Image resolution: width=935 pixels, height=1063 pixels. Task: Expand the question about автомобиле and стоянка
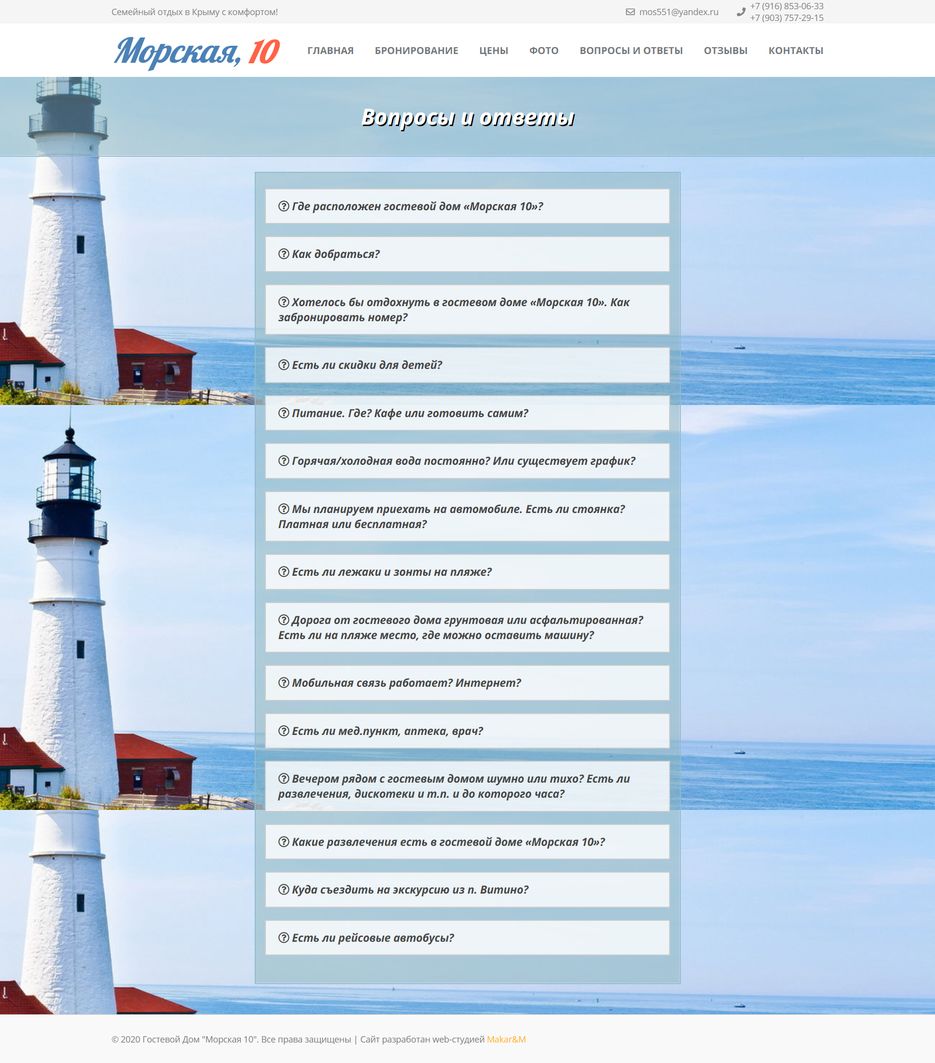tap(467, 516)
